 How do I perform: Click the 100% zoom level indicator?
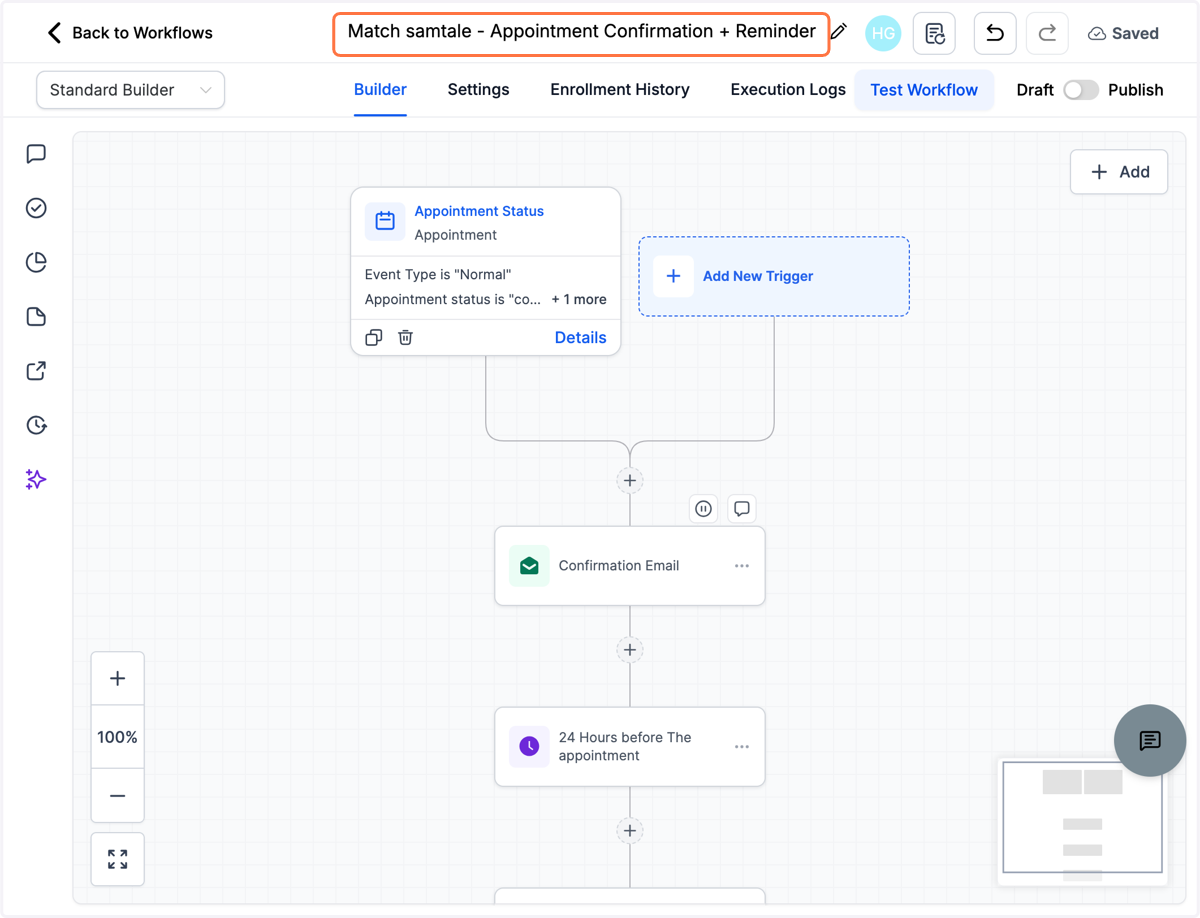pos(118,738)
